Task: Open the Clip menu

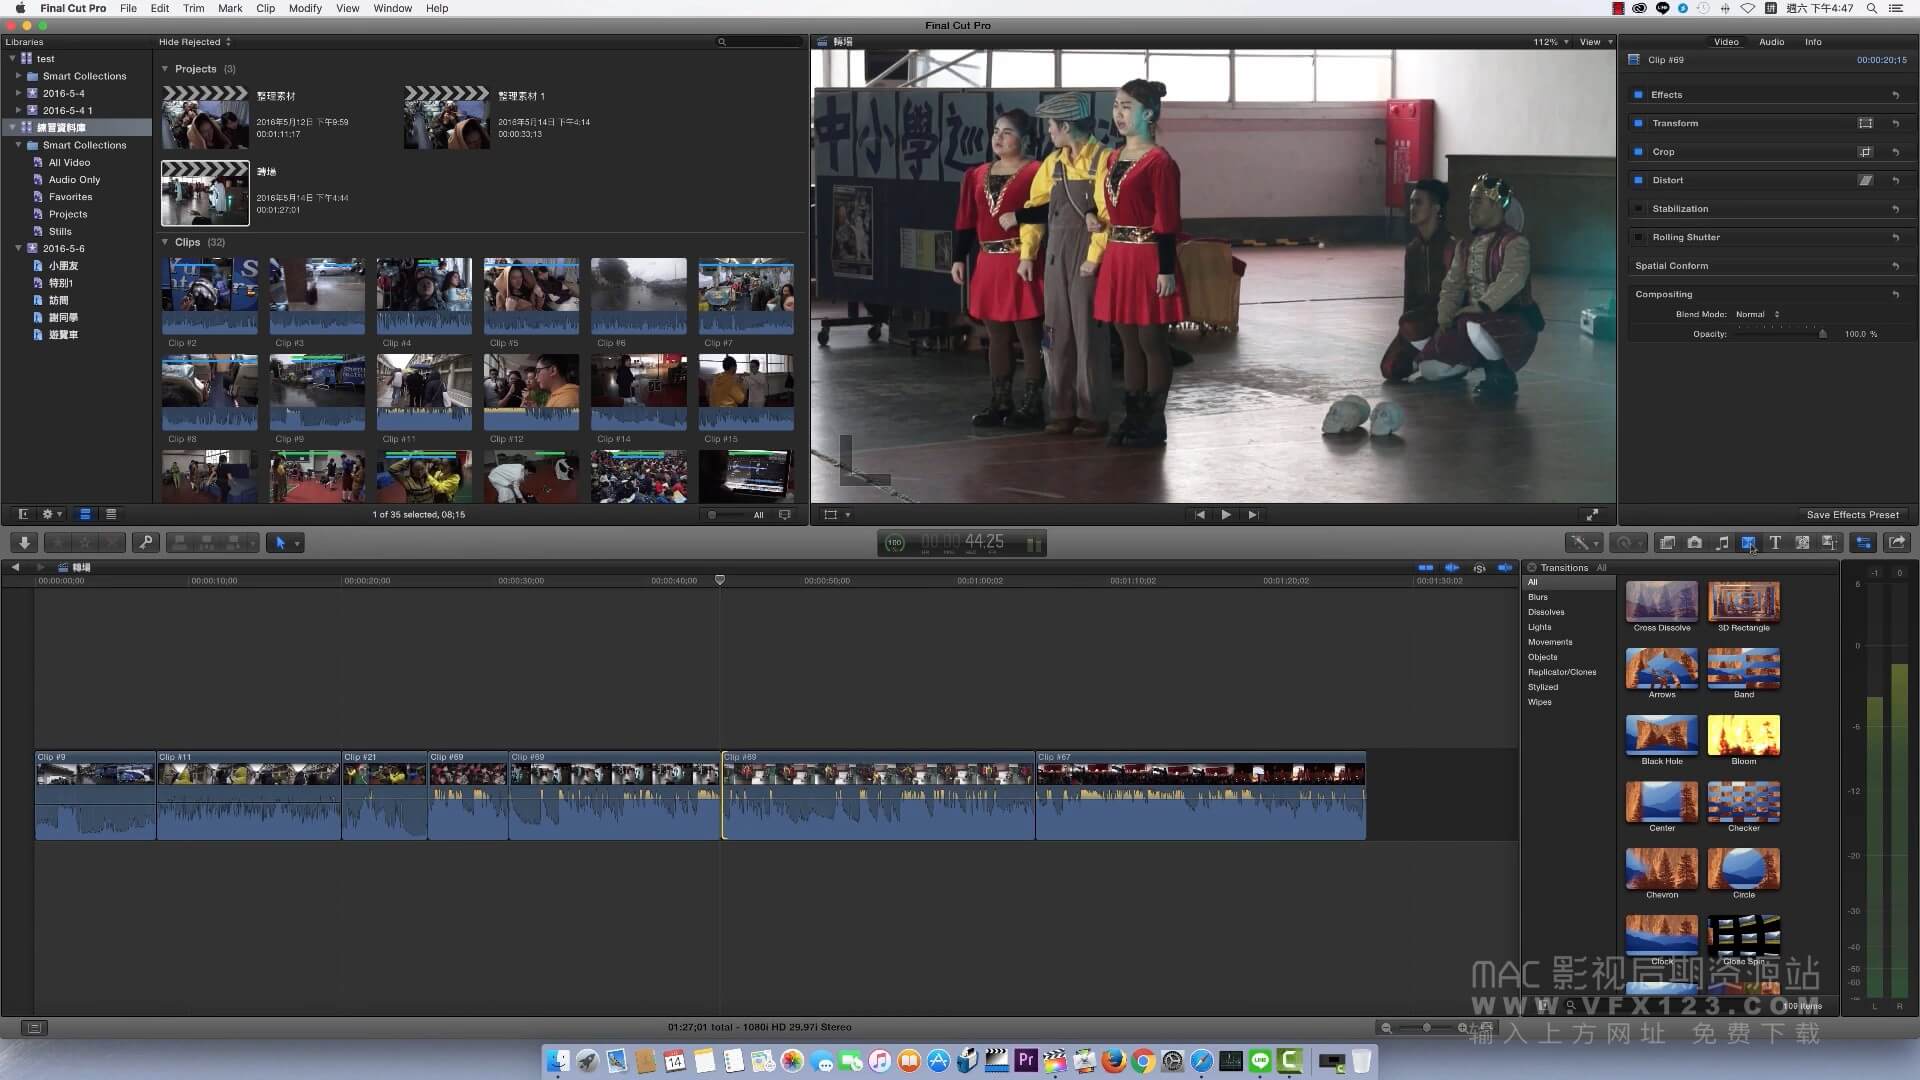Action: pyautogui.click(x=265, y=8)
